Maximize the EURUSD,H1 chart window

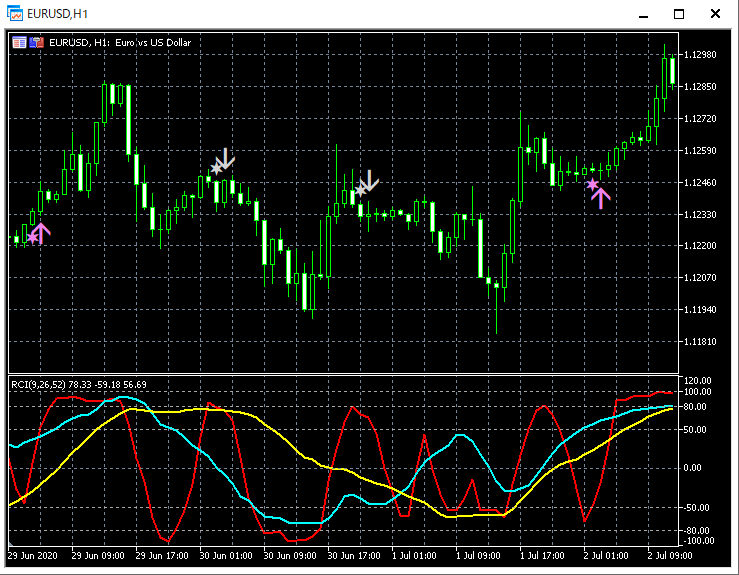[679, 14]
